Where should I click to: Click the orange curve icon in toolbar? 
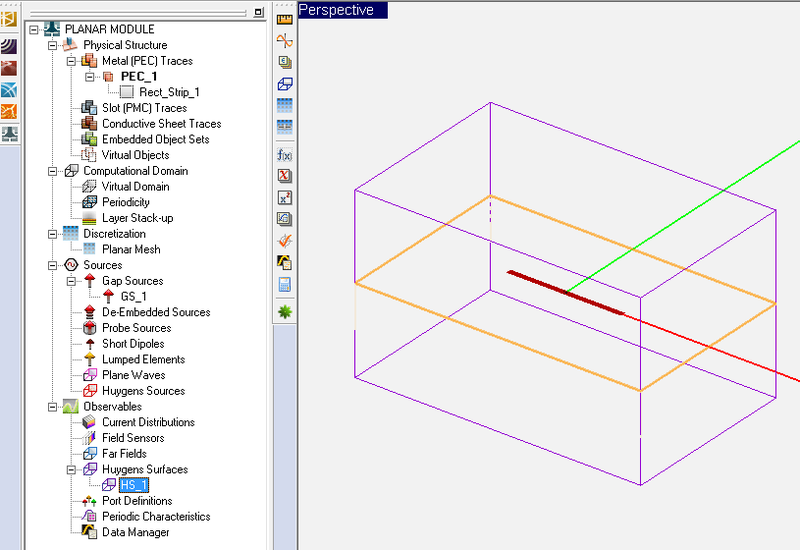pos(284,41)
